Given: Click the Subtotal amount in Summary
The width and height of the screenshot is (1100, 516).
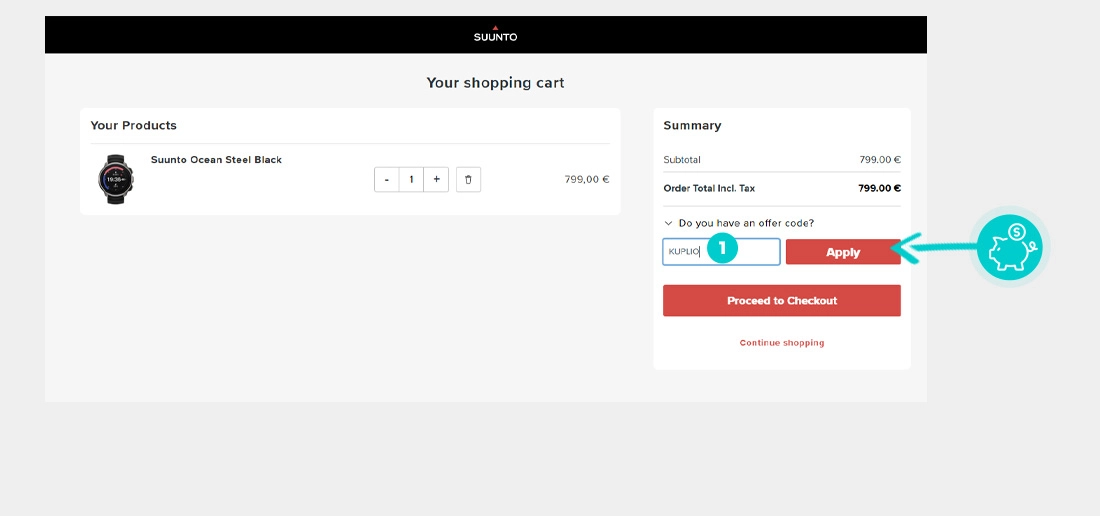Looking at the screenshot, I should click(x=879, y=160).
